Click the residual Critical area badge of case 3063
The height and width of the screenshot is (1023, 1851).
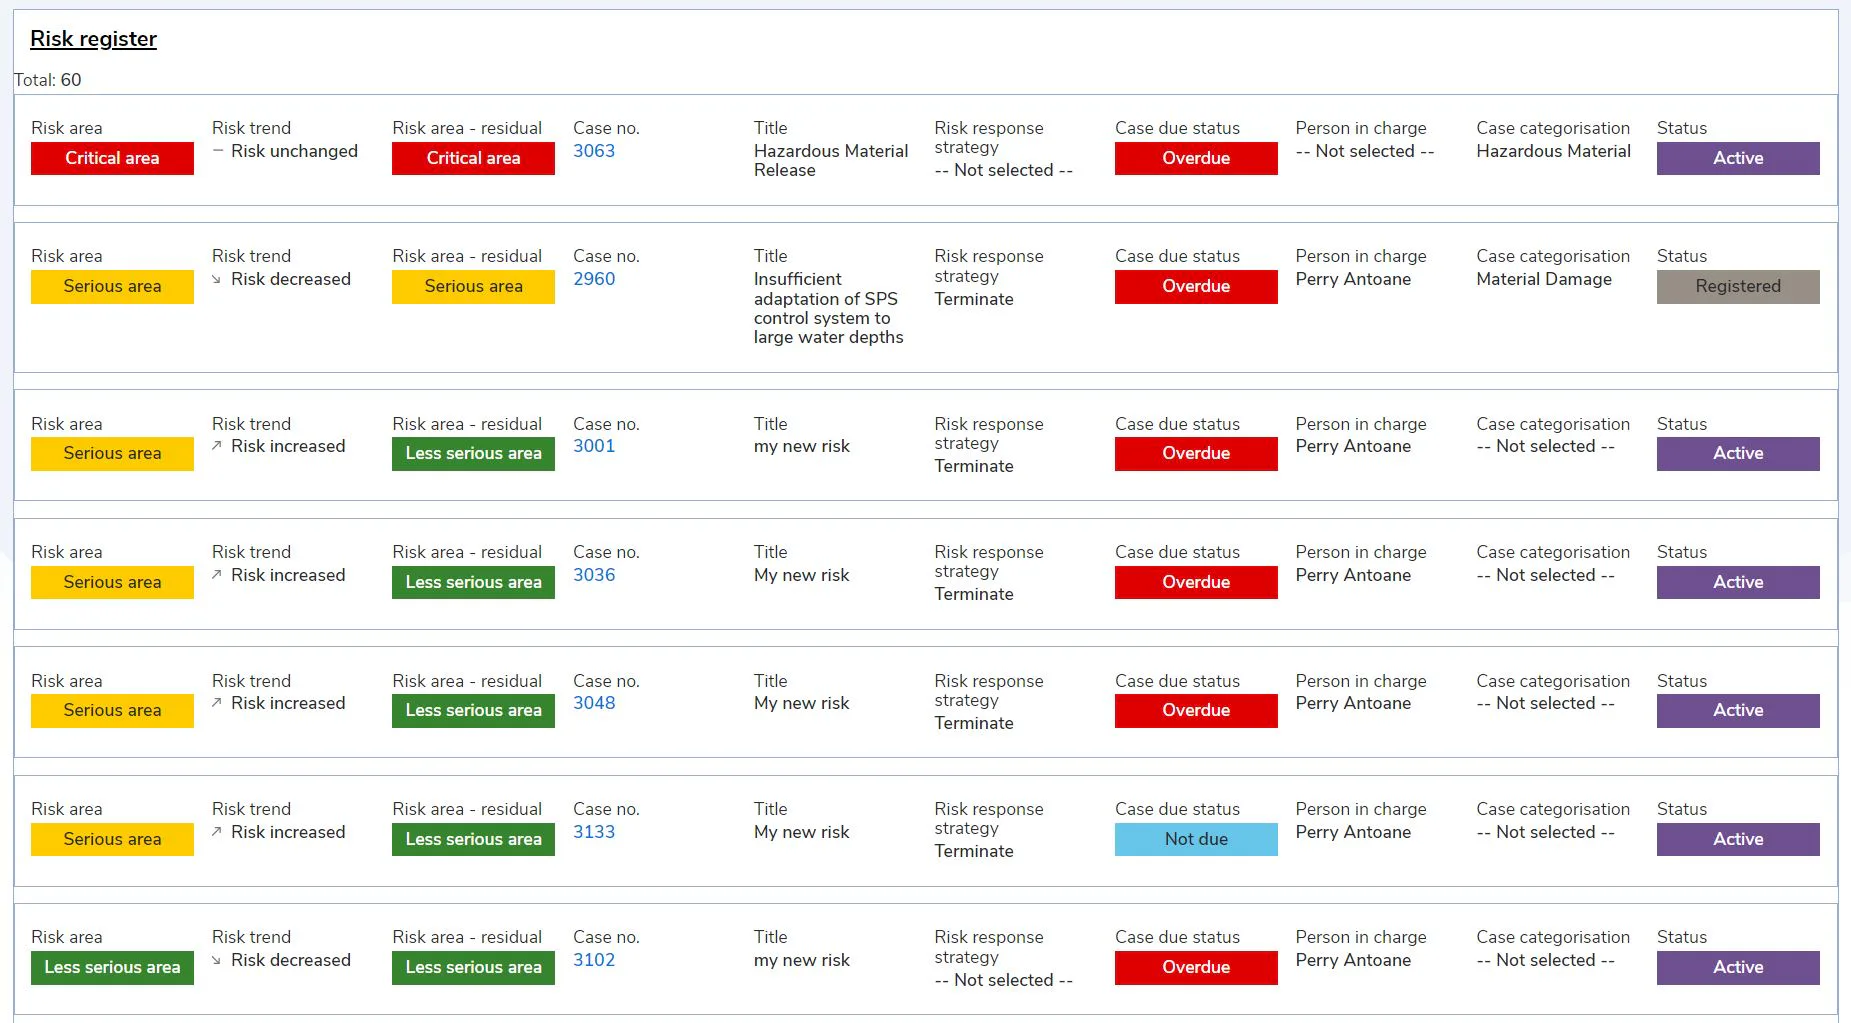tap(473, 158)
